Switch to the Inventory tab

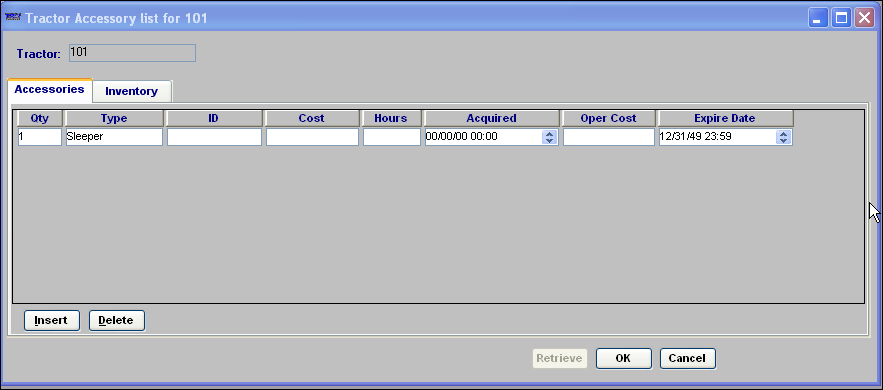[132, 91]
